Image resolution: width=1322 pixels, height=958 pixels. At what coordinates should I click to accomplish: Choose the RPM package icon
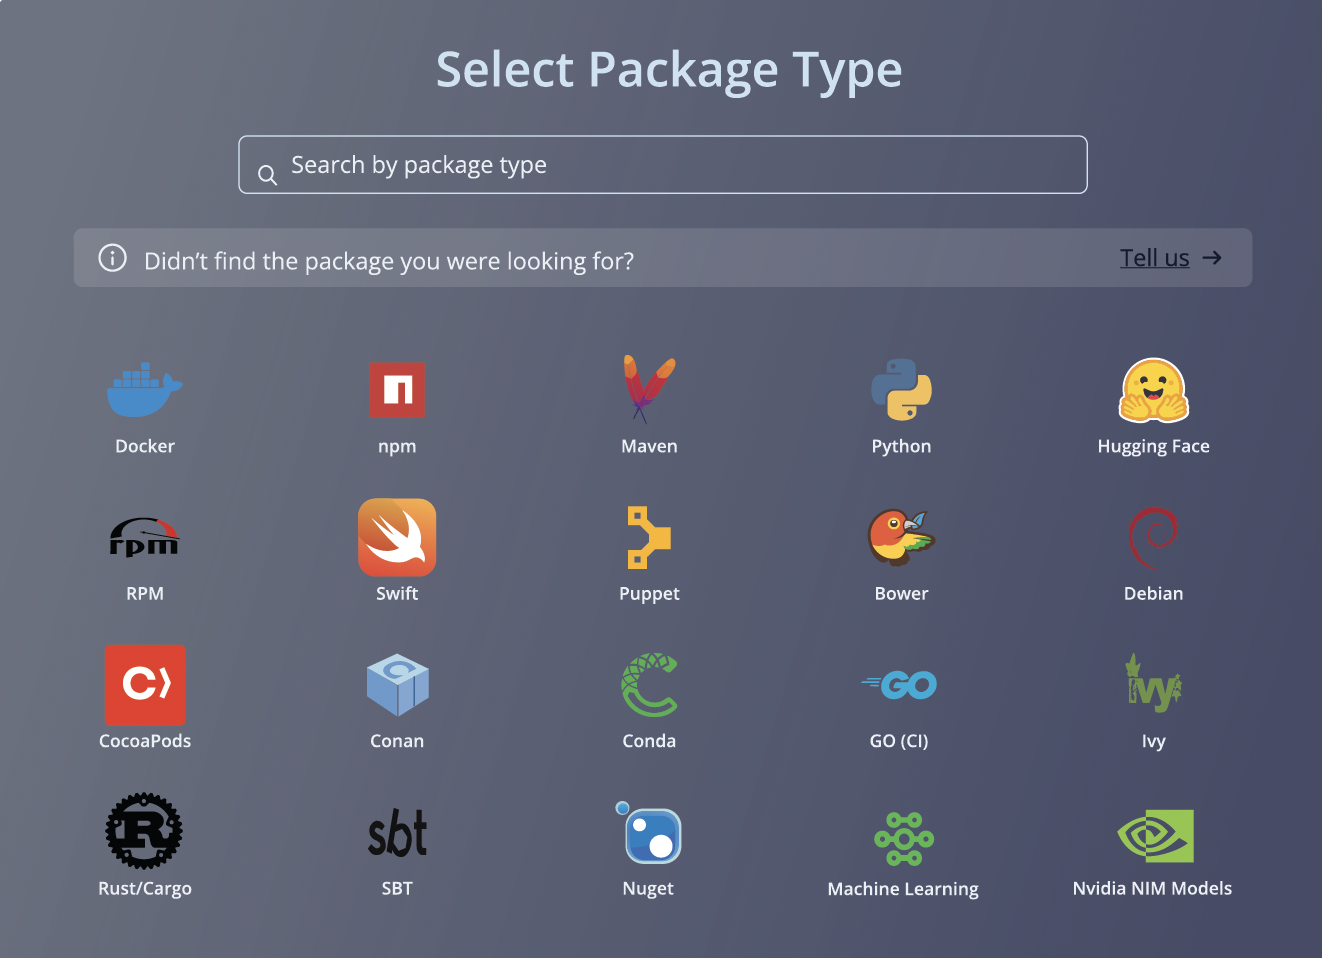(145, 537)
